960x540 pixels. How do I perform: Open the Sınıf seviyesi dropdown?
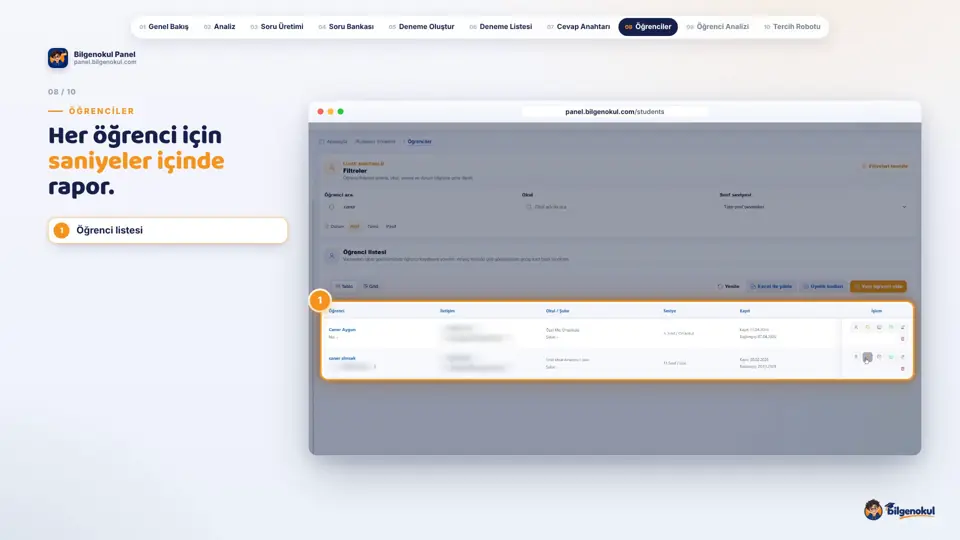[814, 207]
